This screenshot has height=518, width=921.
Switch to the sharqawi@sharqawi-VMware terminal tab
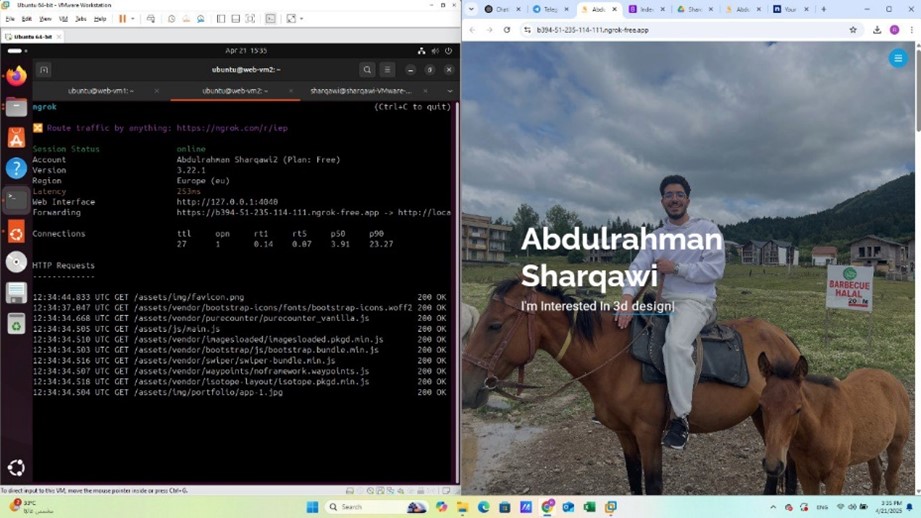point(360,91)
